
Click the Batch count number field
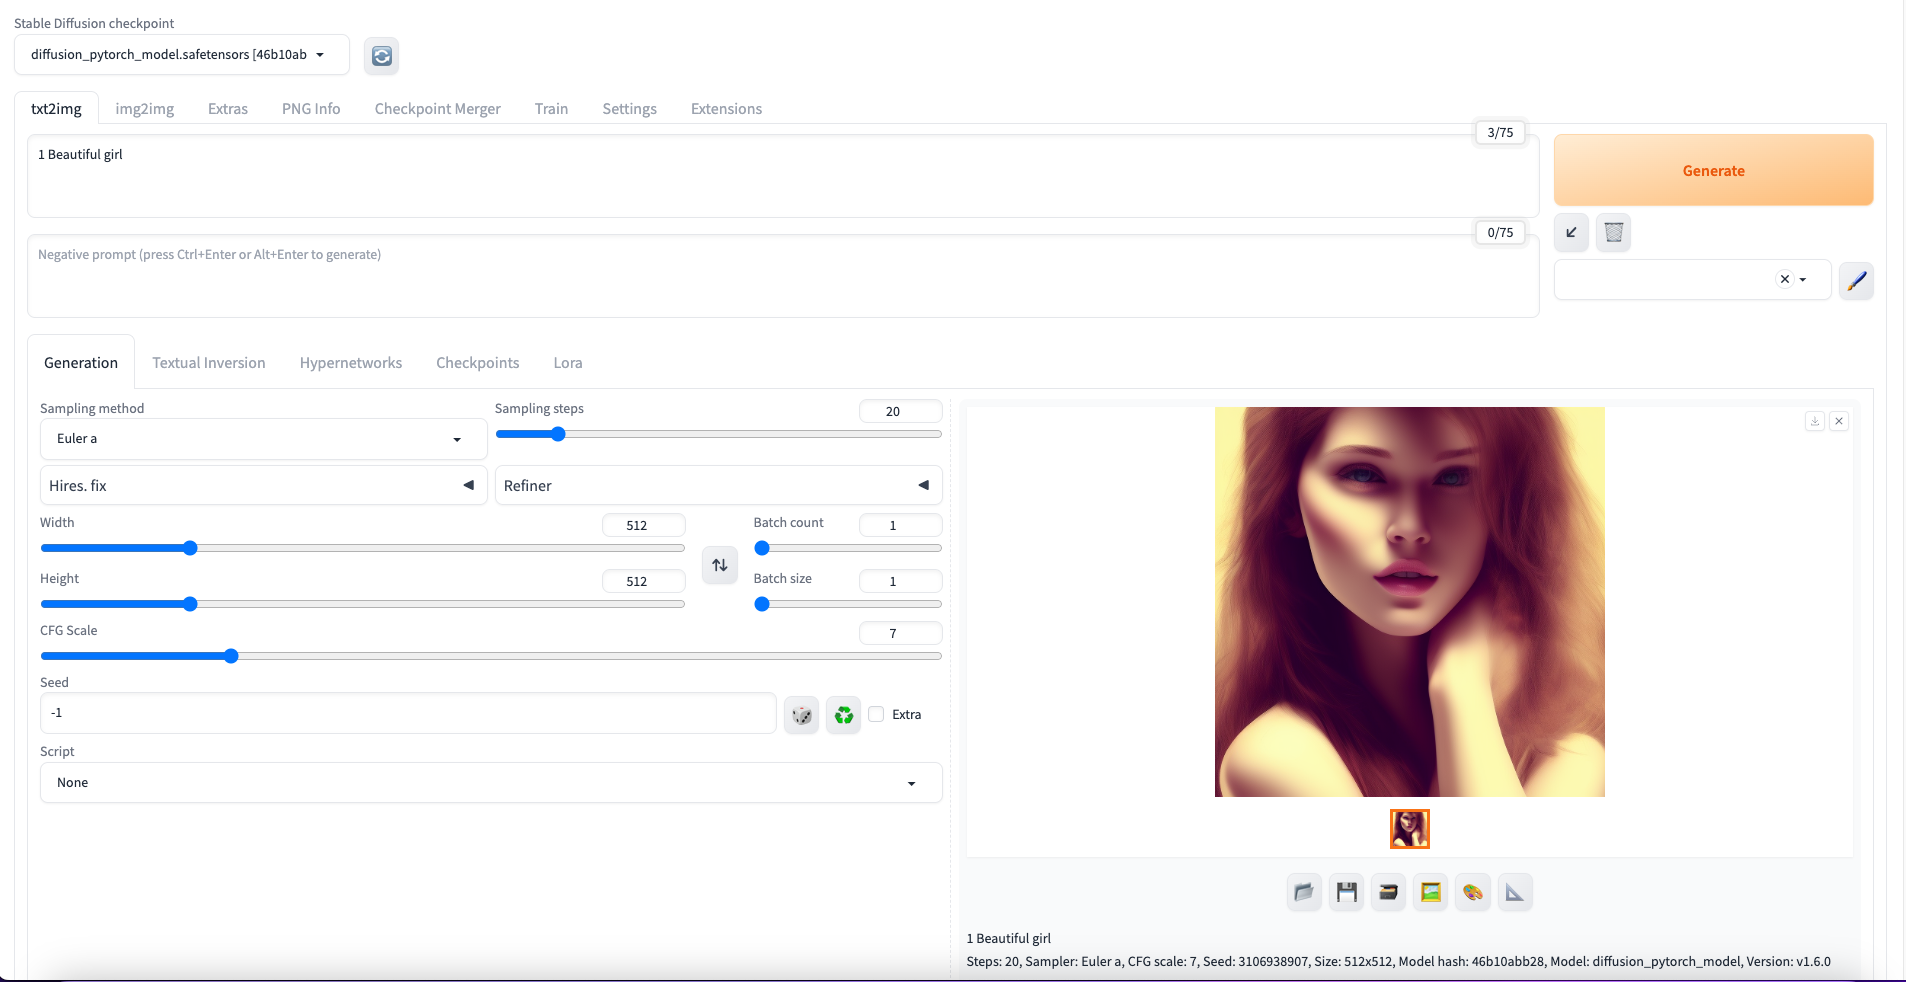(x=900, y=525)
